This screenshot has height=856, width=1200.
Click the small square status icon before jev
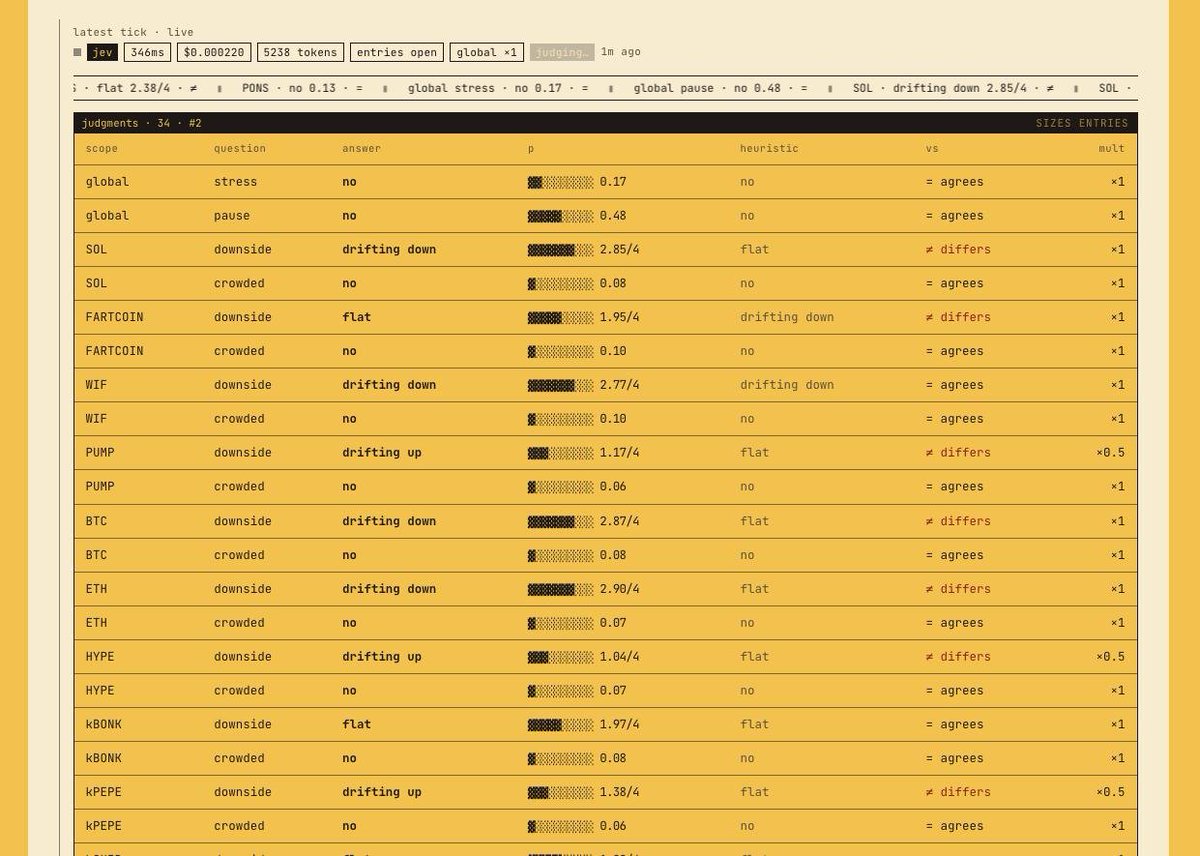[77, 52]
